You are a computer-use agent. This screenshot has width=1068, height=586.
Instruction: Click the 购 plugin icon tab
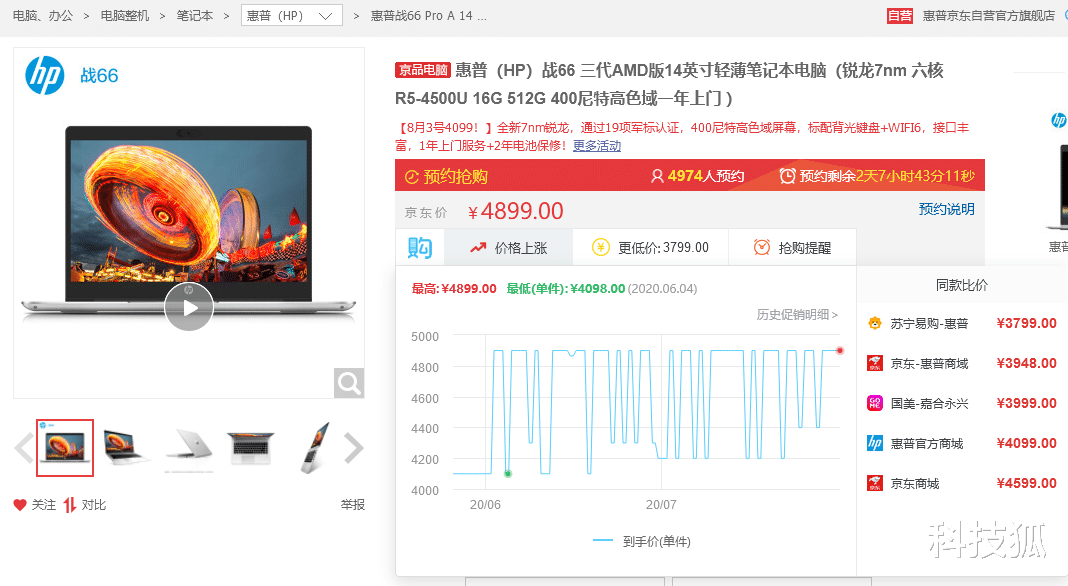point(420,247)
